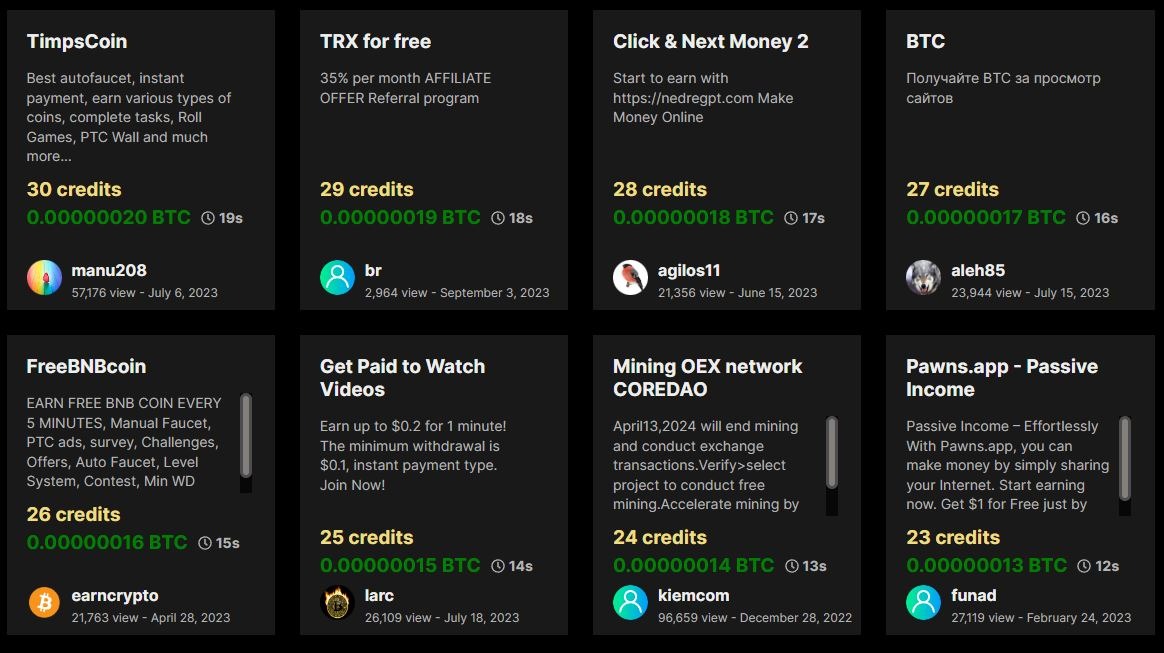
Task: Click the teal user avatar beside br
Action: point(337,278)
